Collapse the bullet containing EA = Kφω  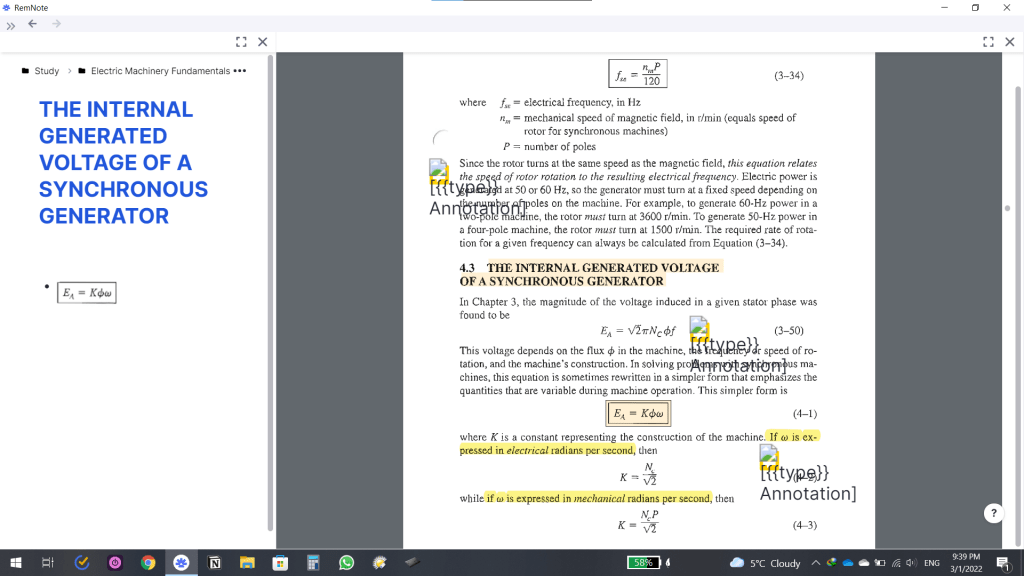(x=46, y=286)
